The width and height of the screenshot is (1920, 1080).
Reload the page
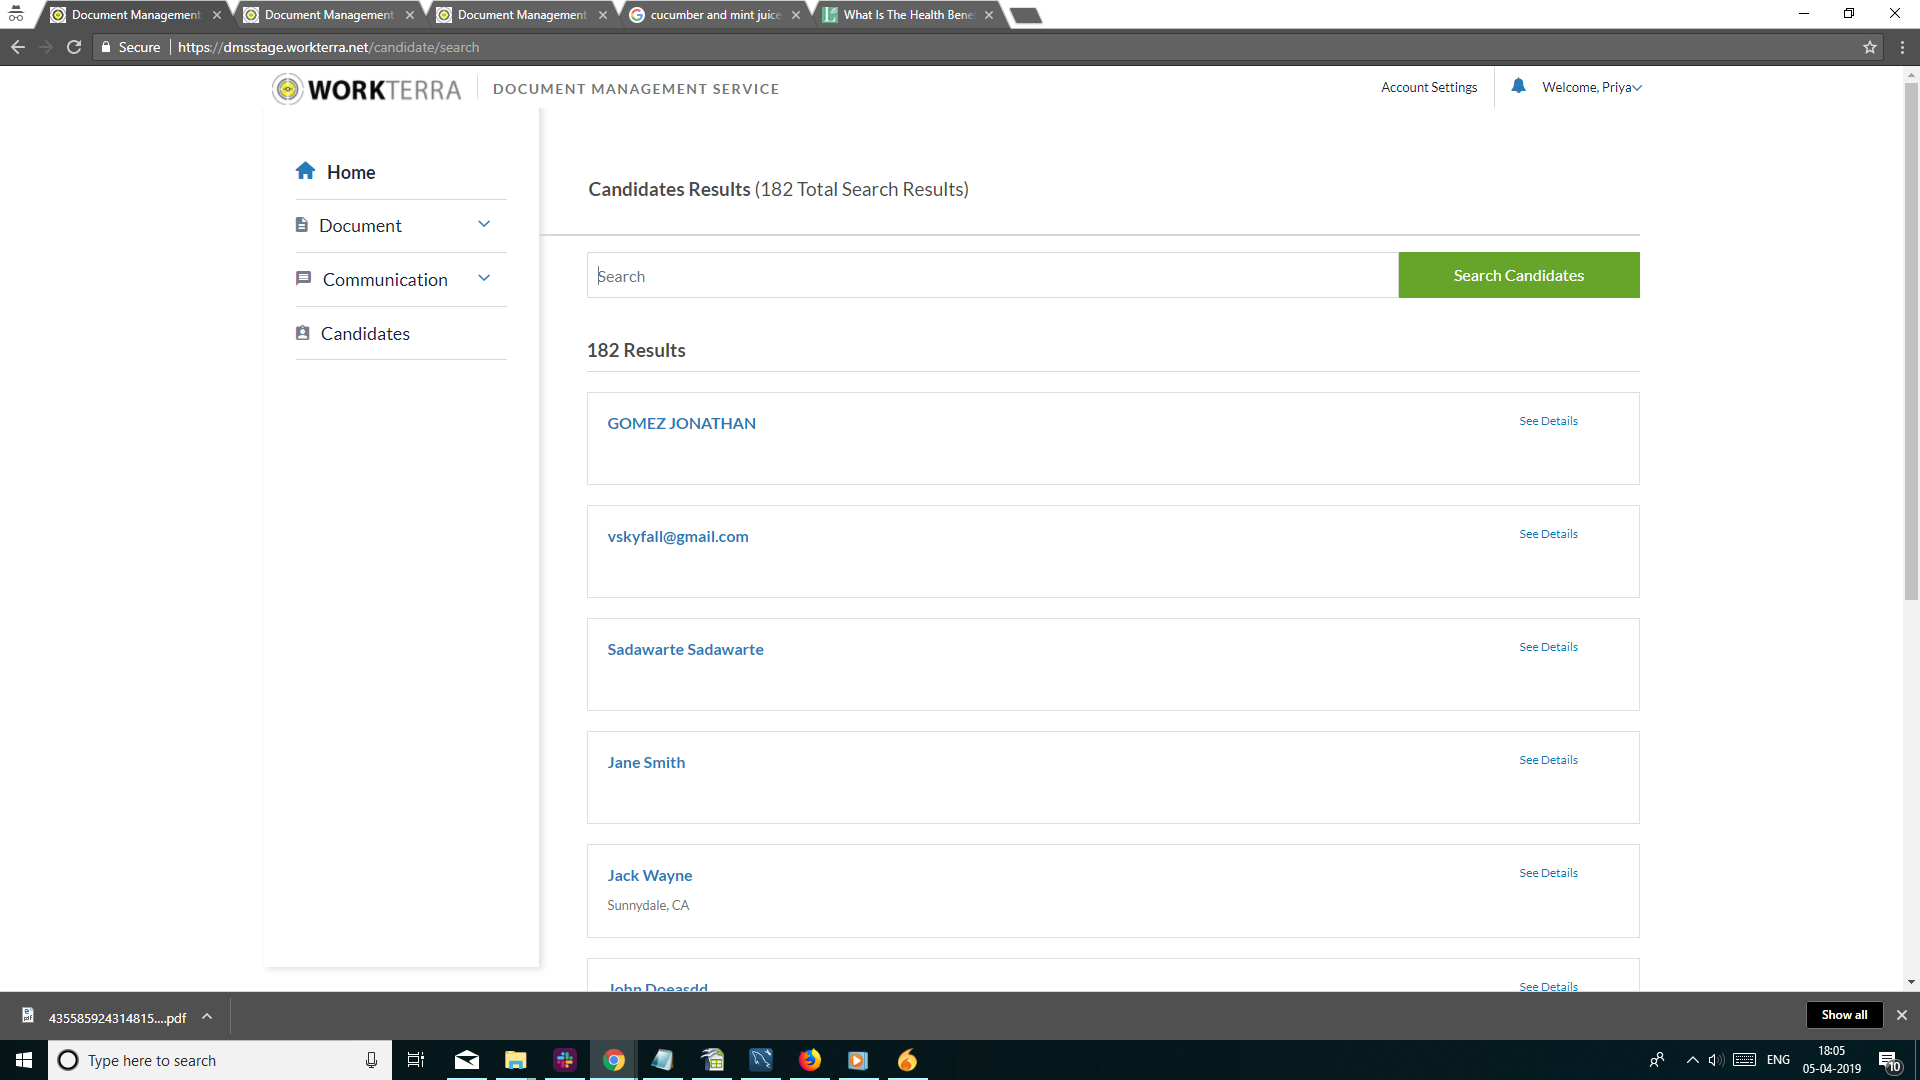pyautogui.click(x=74, y=47)
